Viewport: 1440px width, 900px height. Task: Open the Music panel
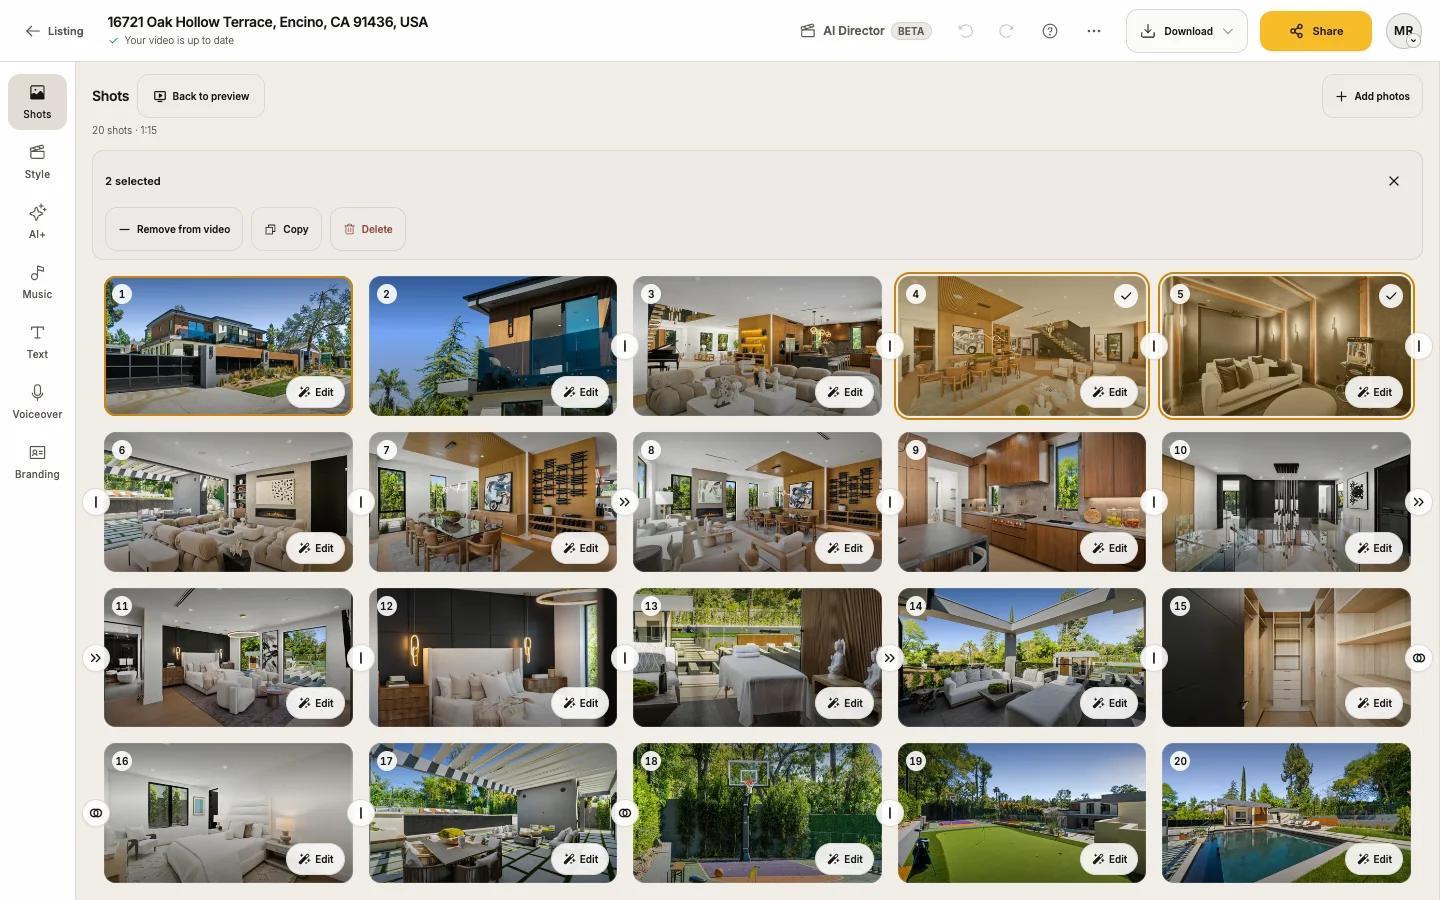point(37,282)
